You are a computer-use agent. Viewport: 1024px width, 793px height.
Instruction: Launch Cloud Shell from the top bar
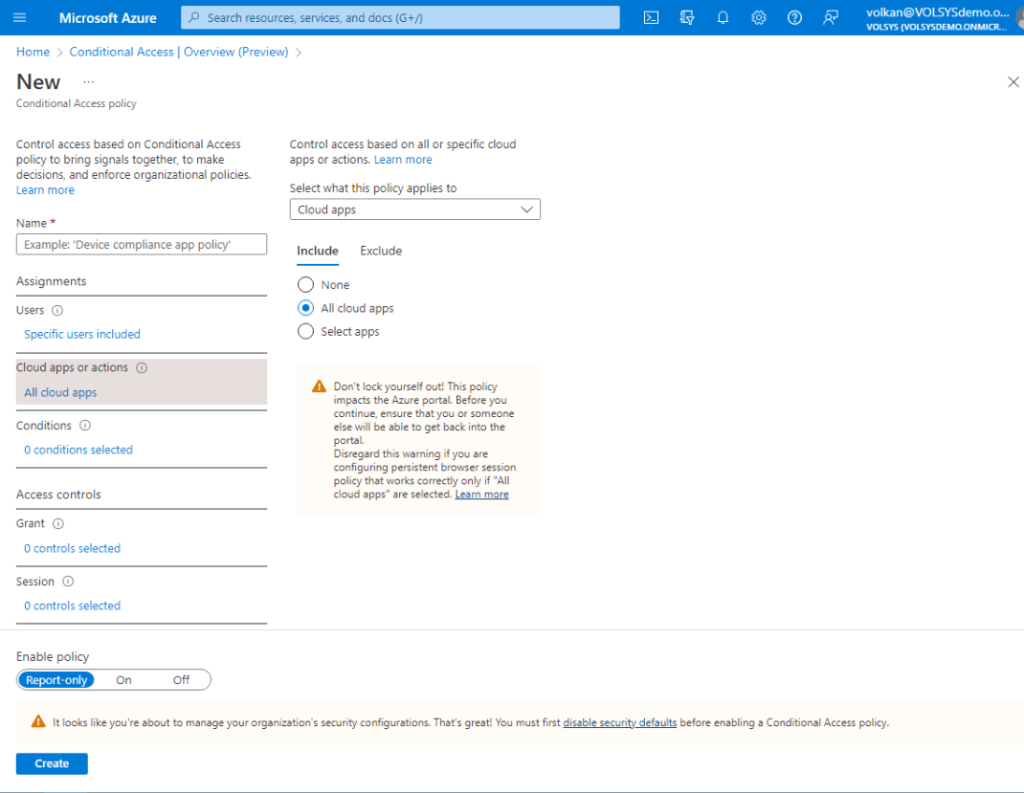coord(651,18)
